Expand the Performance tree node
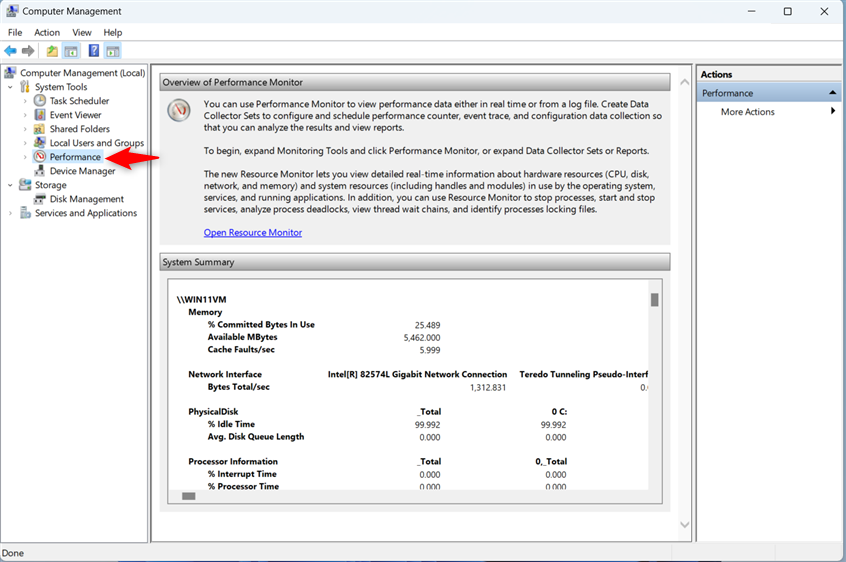This screenshot has width=846, height=562. pos(25,157)
